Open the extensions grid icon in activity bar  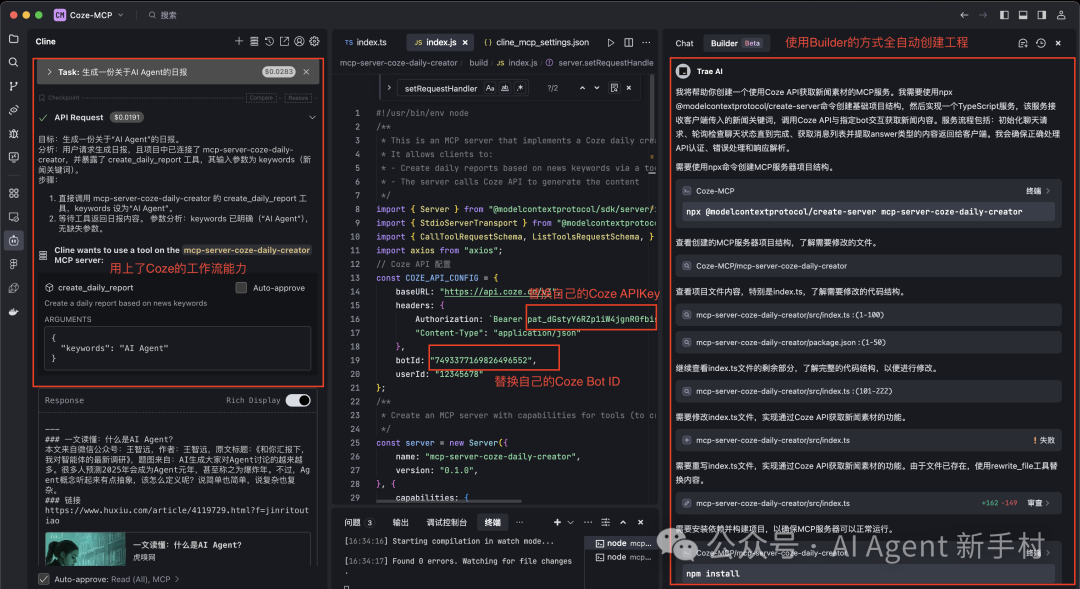[13, 194]
